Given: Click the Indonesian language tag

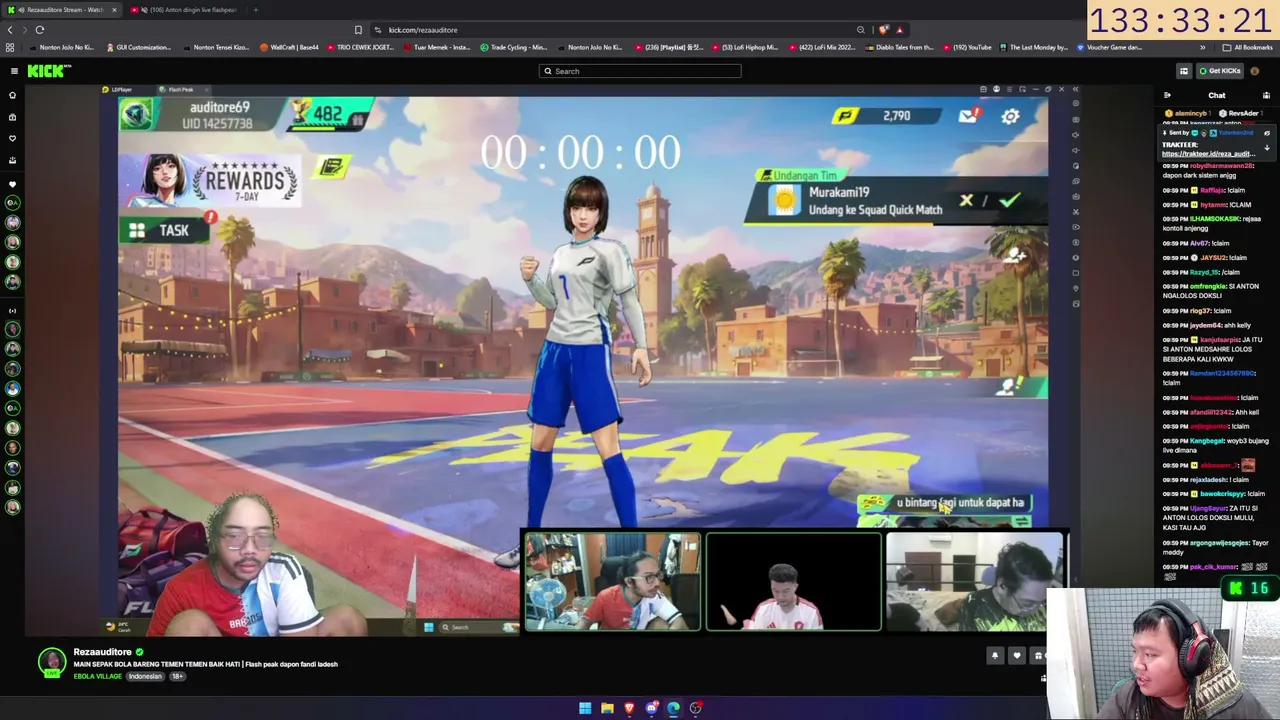Looking at the screenshot, I should coord(145,677).
